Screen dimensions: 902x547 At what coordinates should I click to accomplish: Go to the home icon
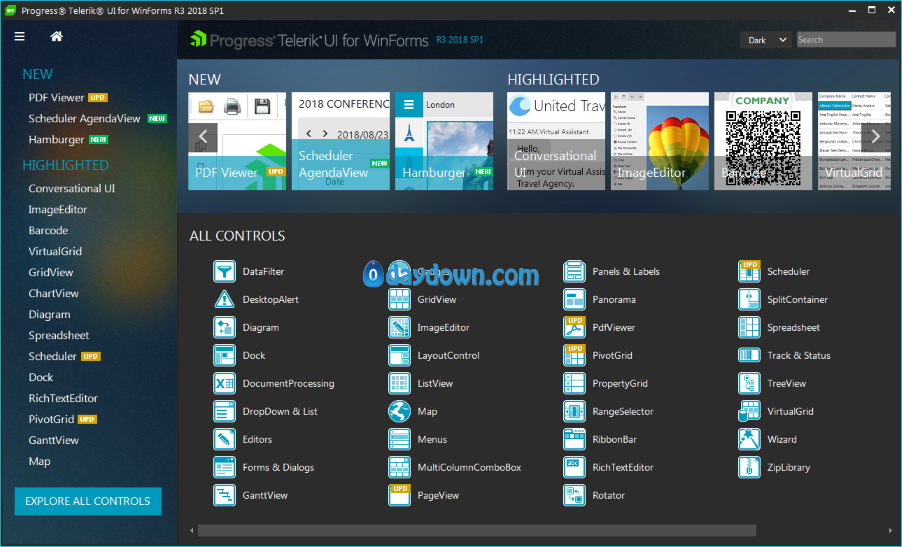56,36
